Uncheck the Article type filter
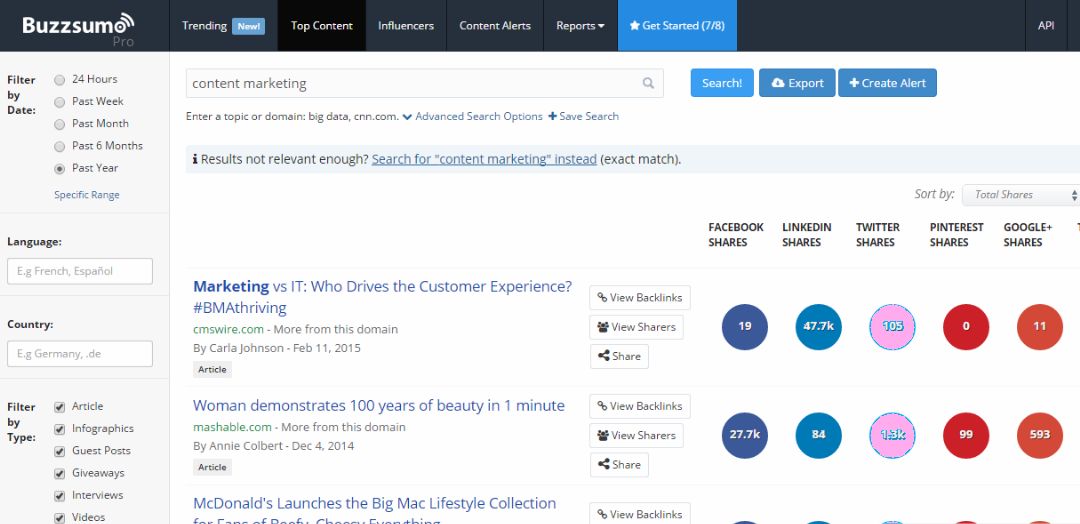The image size is (1080, 524). tap(60, 407)
